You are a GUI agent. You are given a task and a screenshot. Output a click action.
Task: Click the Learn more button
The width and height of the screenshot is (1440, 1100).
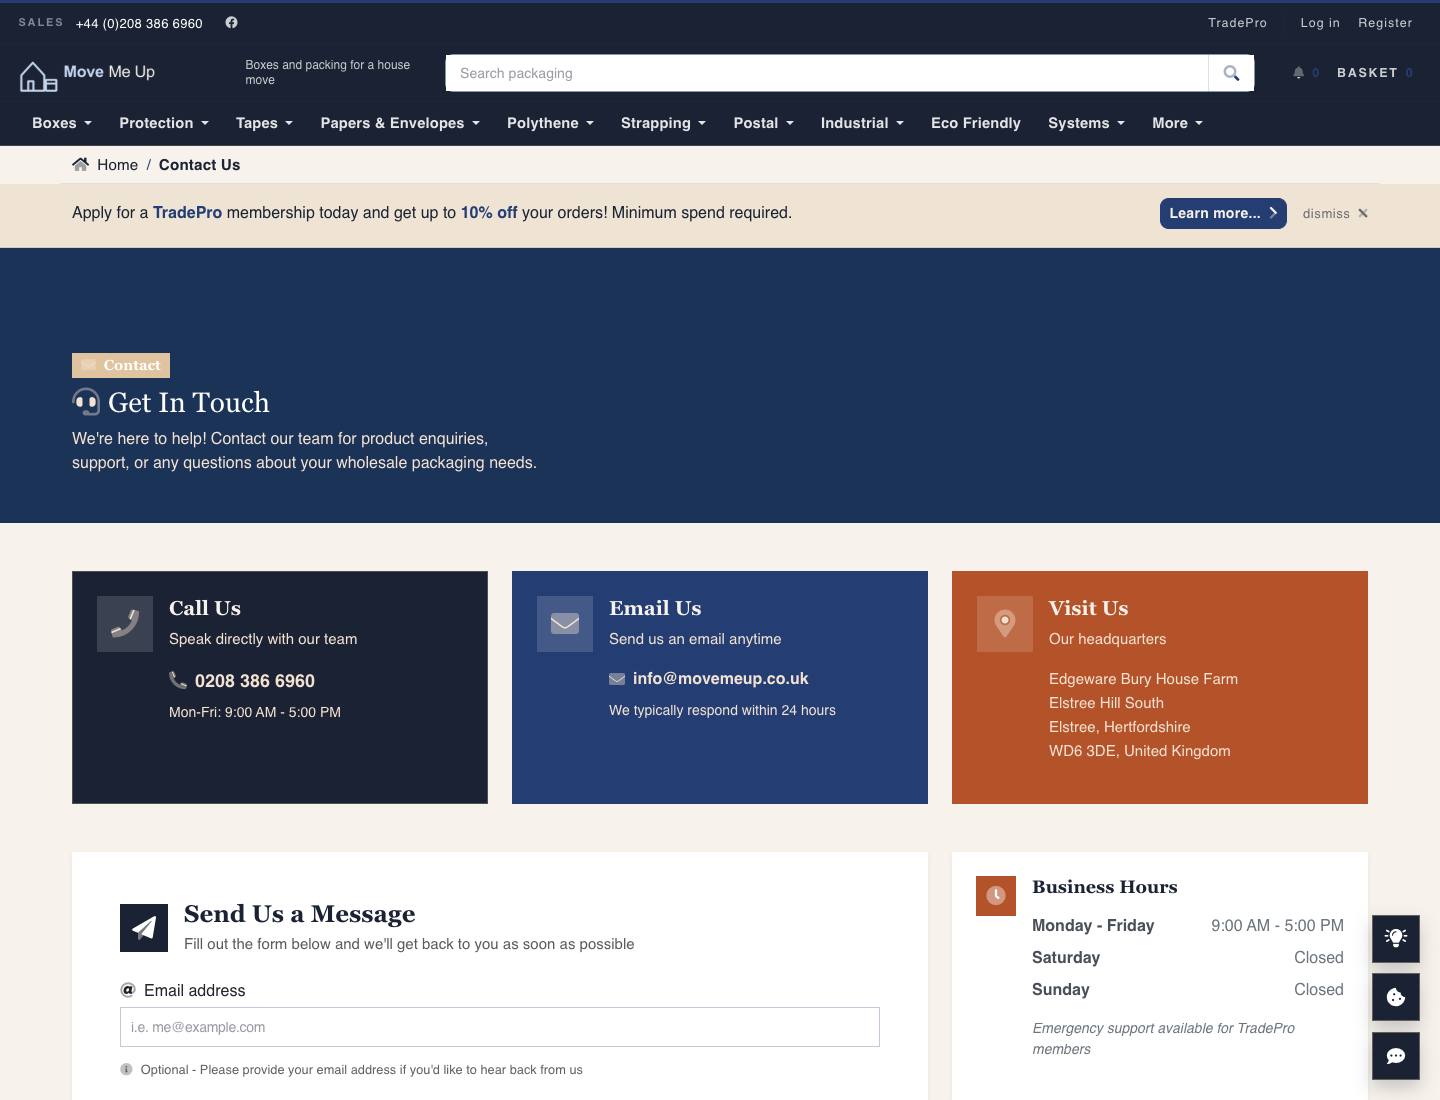pos(1223,213)
